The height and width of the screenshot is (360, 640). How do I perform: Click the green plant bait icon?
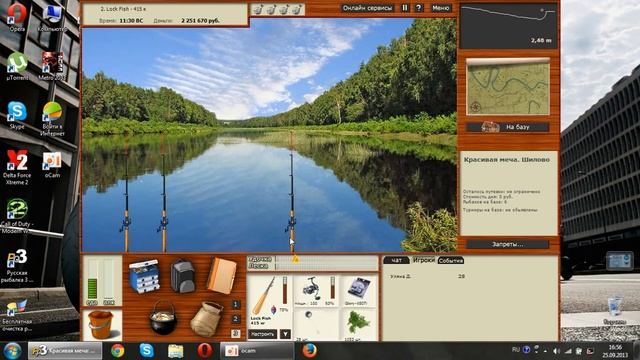(358, 322)
